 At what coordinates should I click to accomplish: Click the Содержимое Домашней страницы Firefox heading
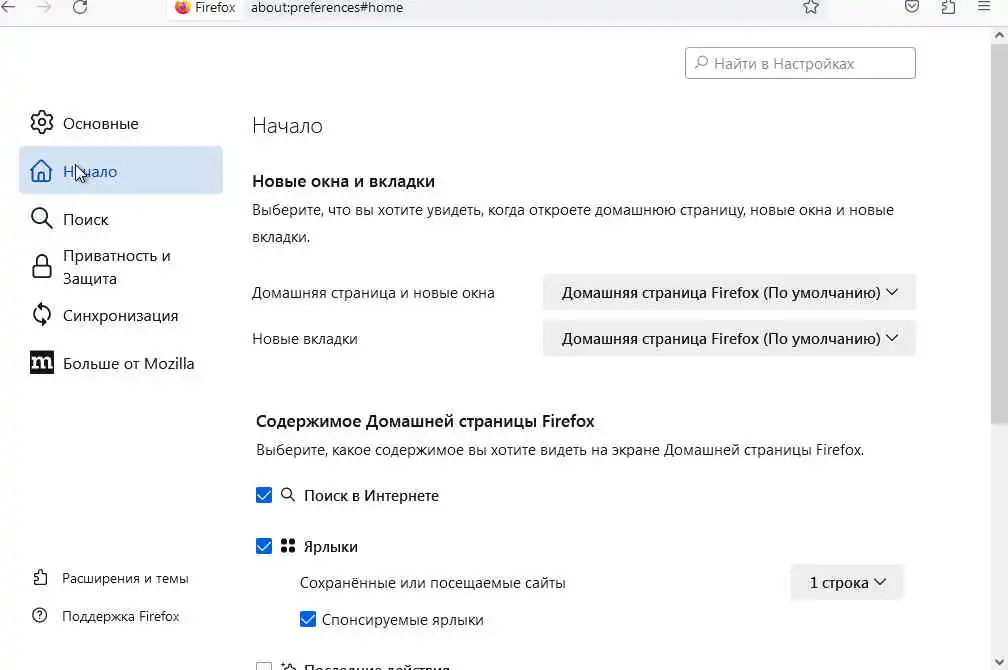tap(425, 421)
